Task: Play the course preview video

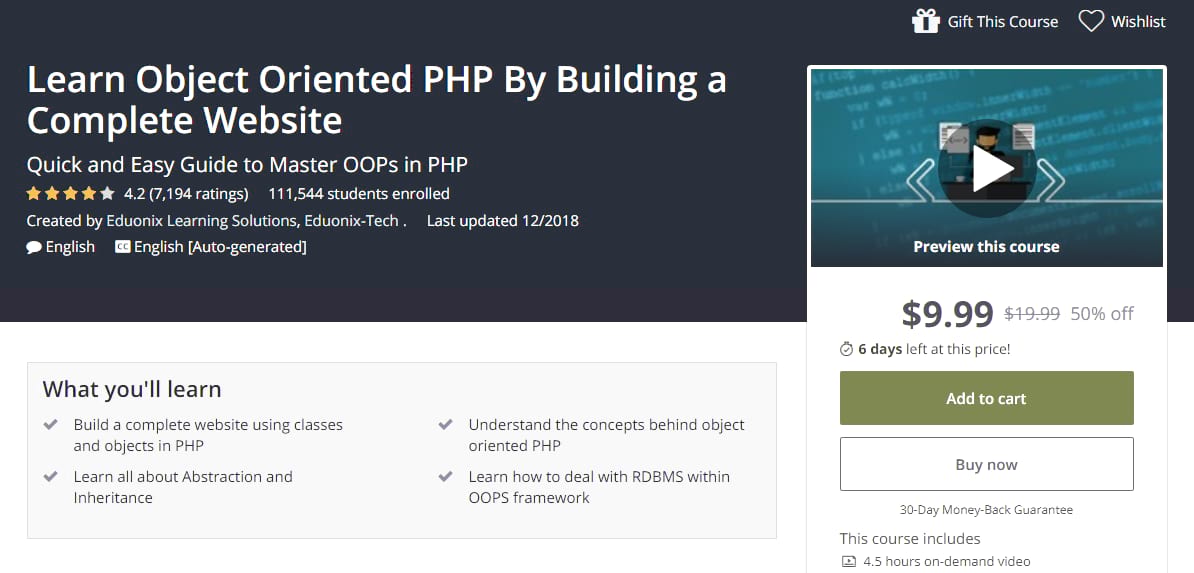Action: 986,168
